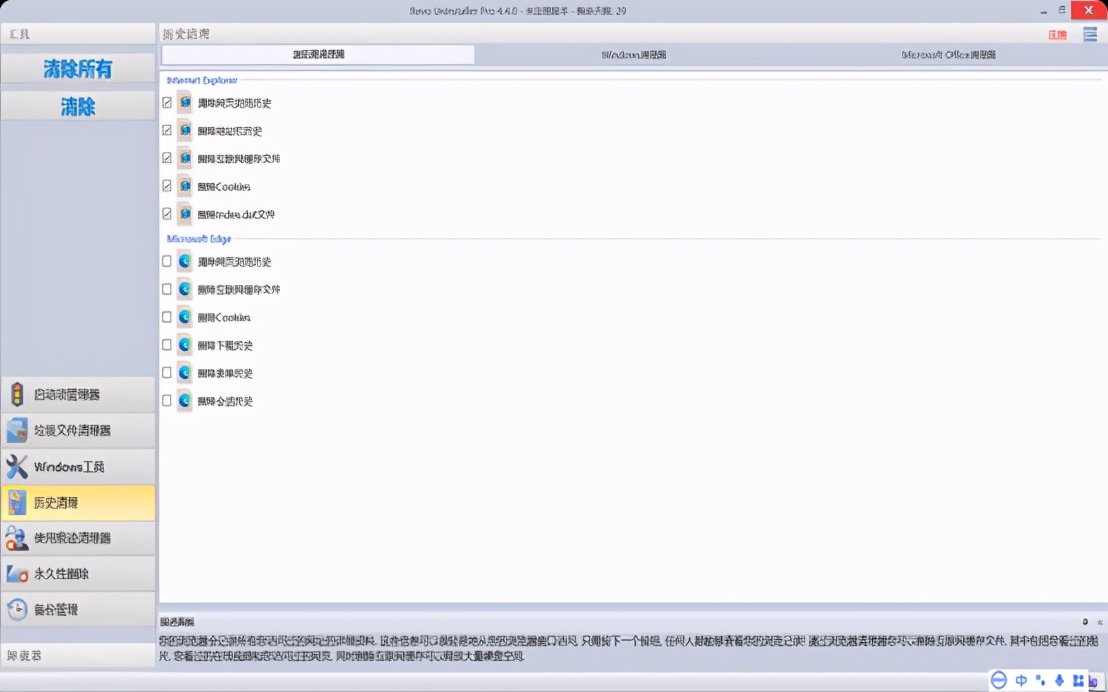Collapse the Microsoft Edge section header
This screenshot has width=1108, height=692.
198,240
